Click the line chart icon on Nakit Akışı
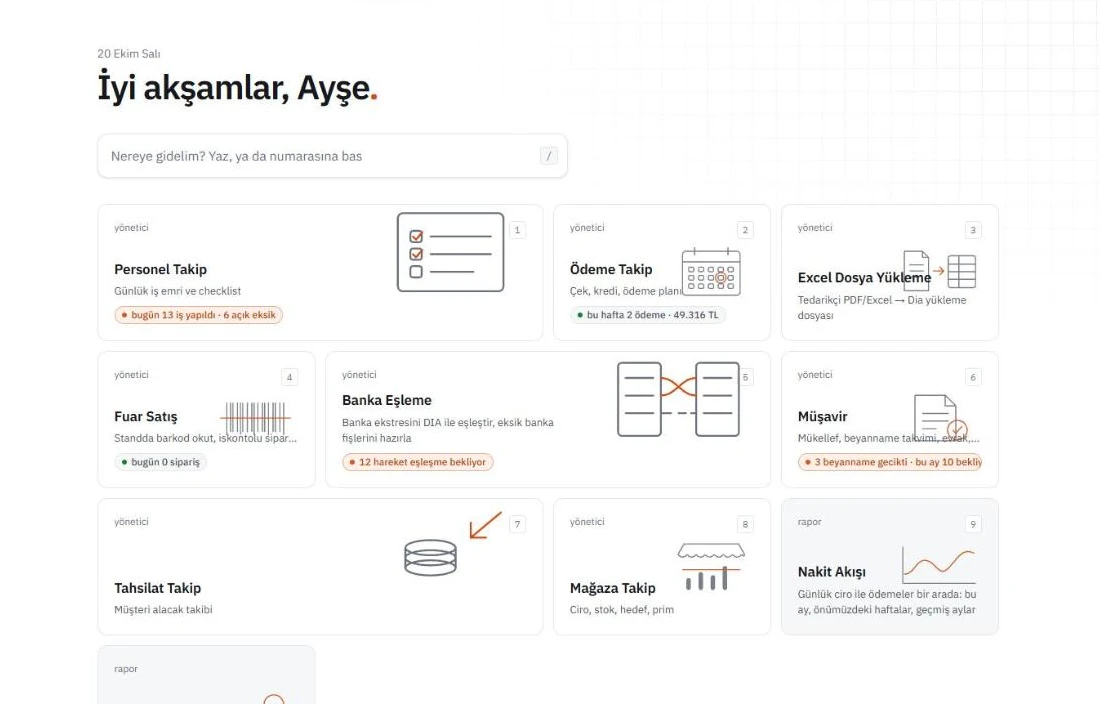Screen dimensions: 1100x704 point(939,565)
